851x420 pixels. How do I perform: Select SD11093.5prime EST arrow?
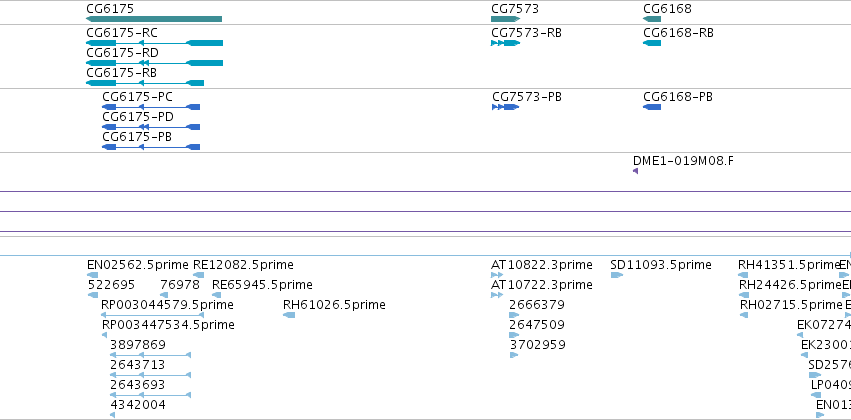(617, 275)
